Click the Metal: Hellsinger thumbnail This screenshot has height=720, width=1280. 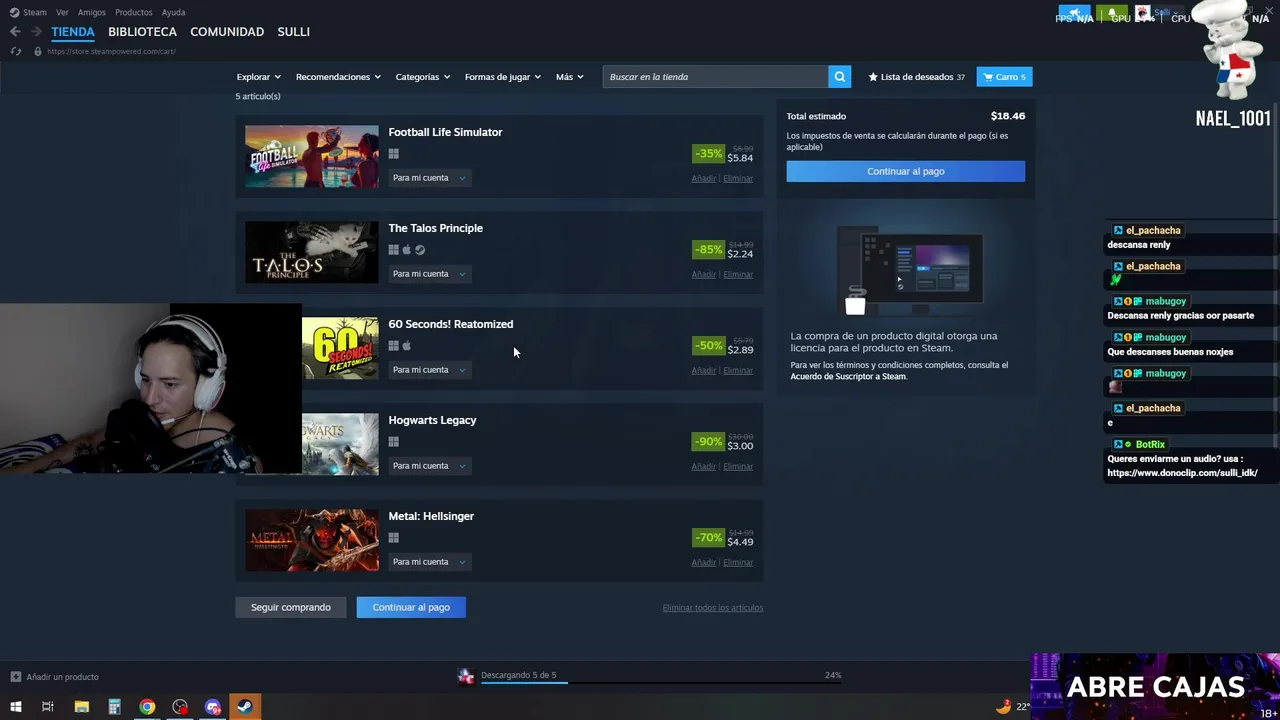(x=312, y=541)
